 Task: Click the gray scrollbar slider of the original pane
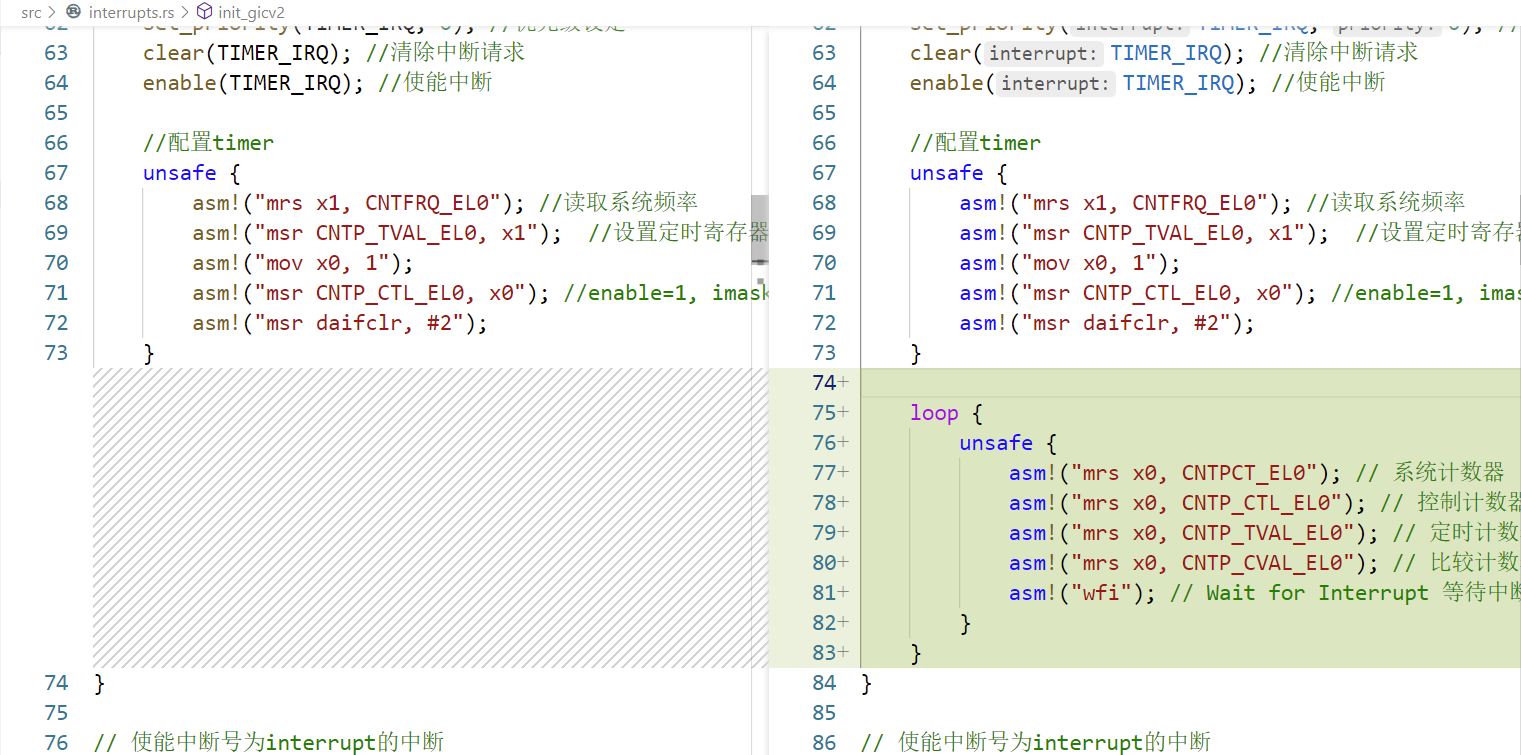coord(759,230)
